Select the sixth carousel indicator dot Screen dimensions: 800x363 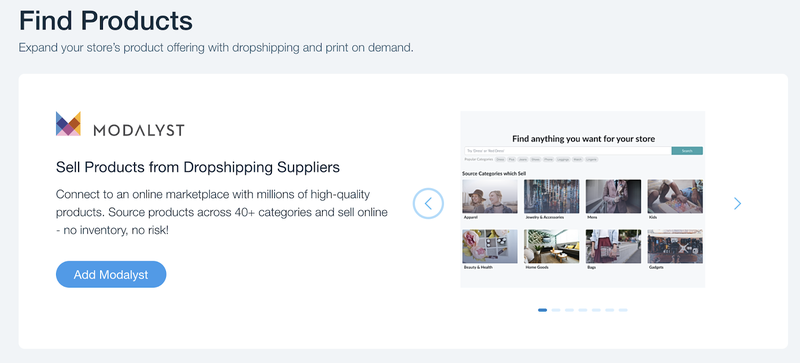(610, 310)
